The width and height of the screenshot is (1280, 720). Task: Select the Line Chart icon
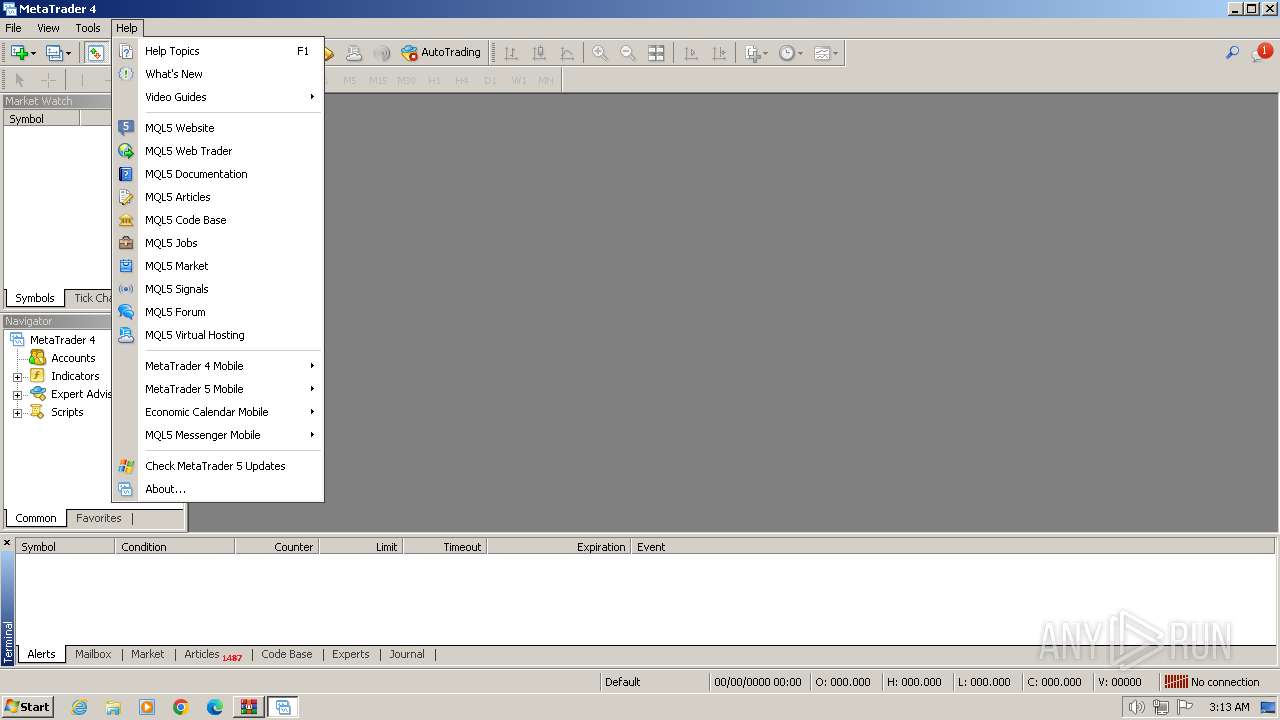coord(567,53)
